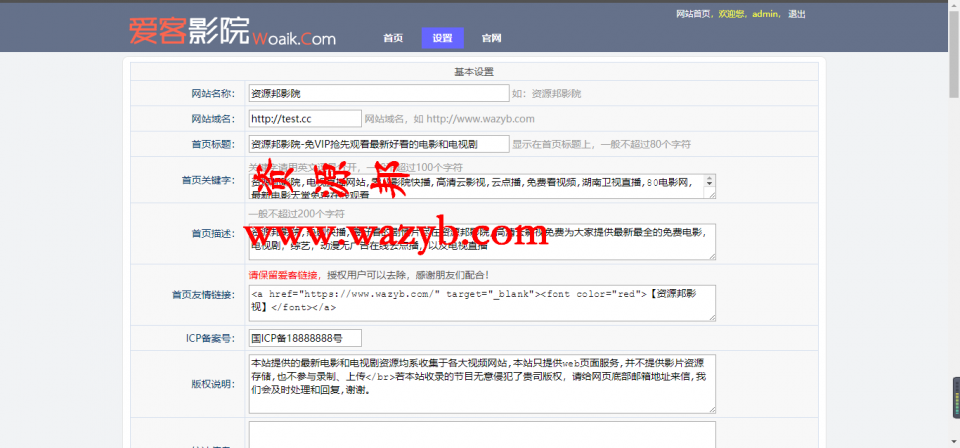Screen dimensions: 960x448
Task: Click the red 请保留爱客链接 notice text
Action: click(285, 275)
